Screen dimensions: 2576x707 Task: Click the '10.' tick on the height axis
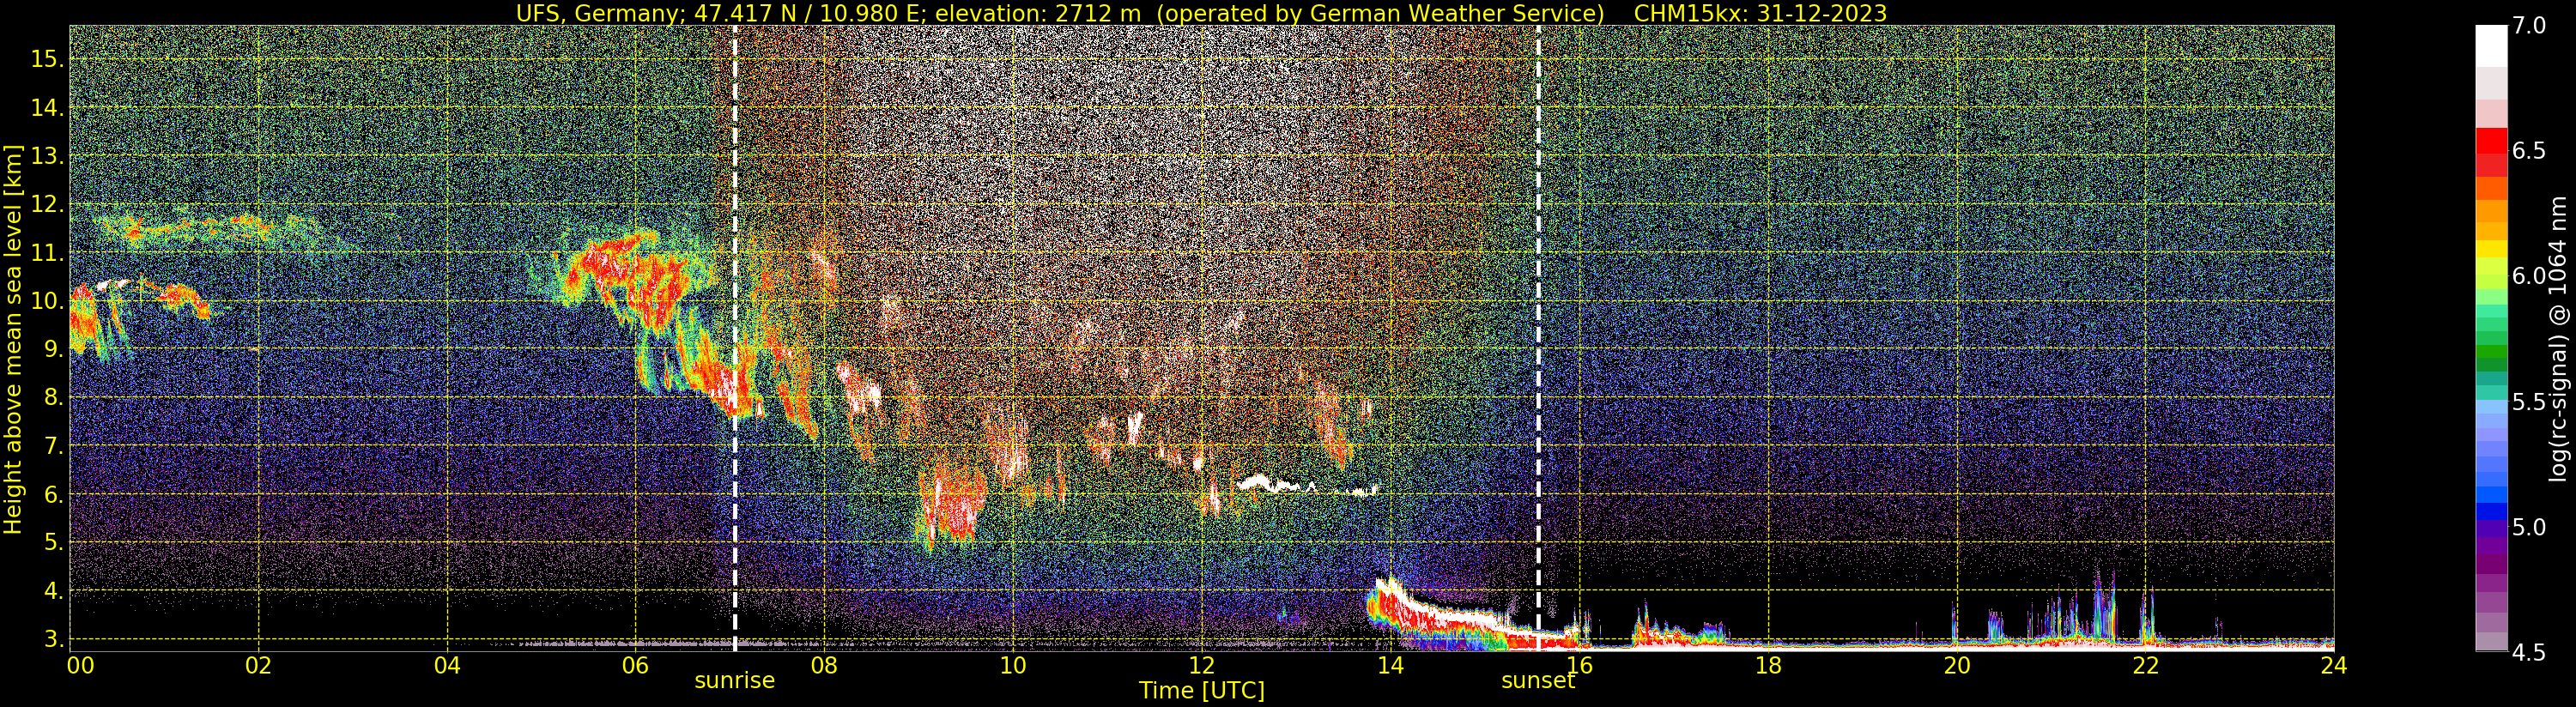click(x=48, y=301)
